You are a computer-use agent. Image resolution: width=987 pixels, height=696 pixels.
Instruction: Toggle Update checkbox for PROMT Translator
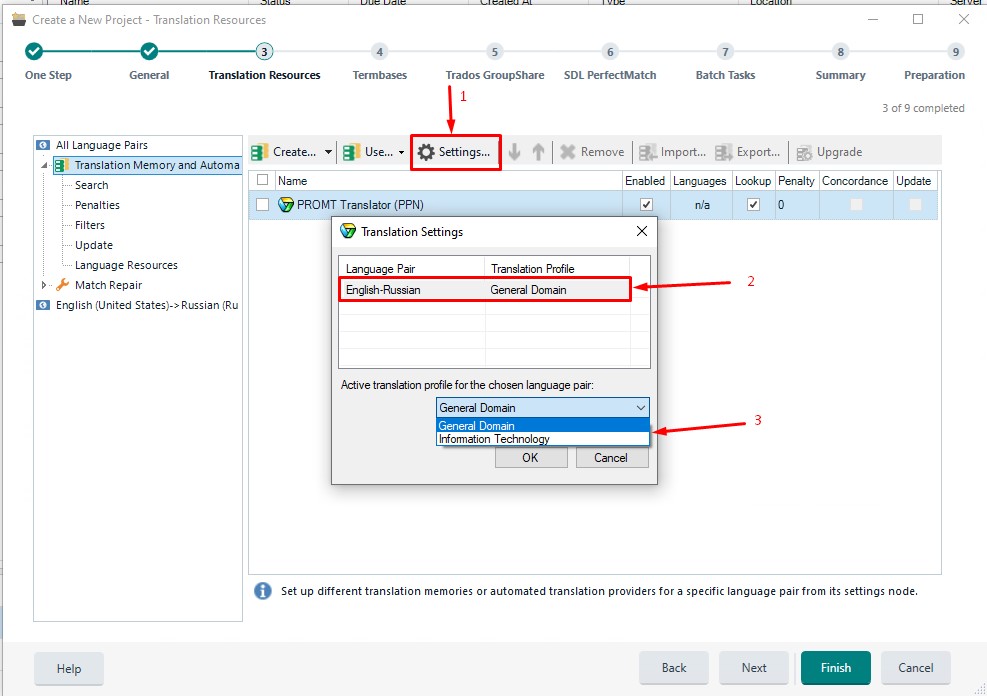(915, 205)
